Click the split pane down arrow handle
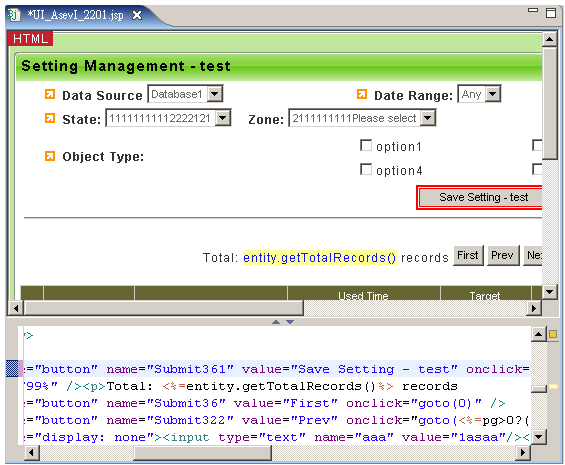Viewport: 565px width, 465px height. pyautogui.click(x=290, y=322)
